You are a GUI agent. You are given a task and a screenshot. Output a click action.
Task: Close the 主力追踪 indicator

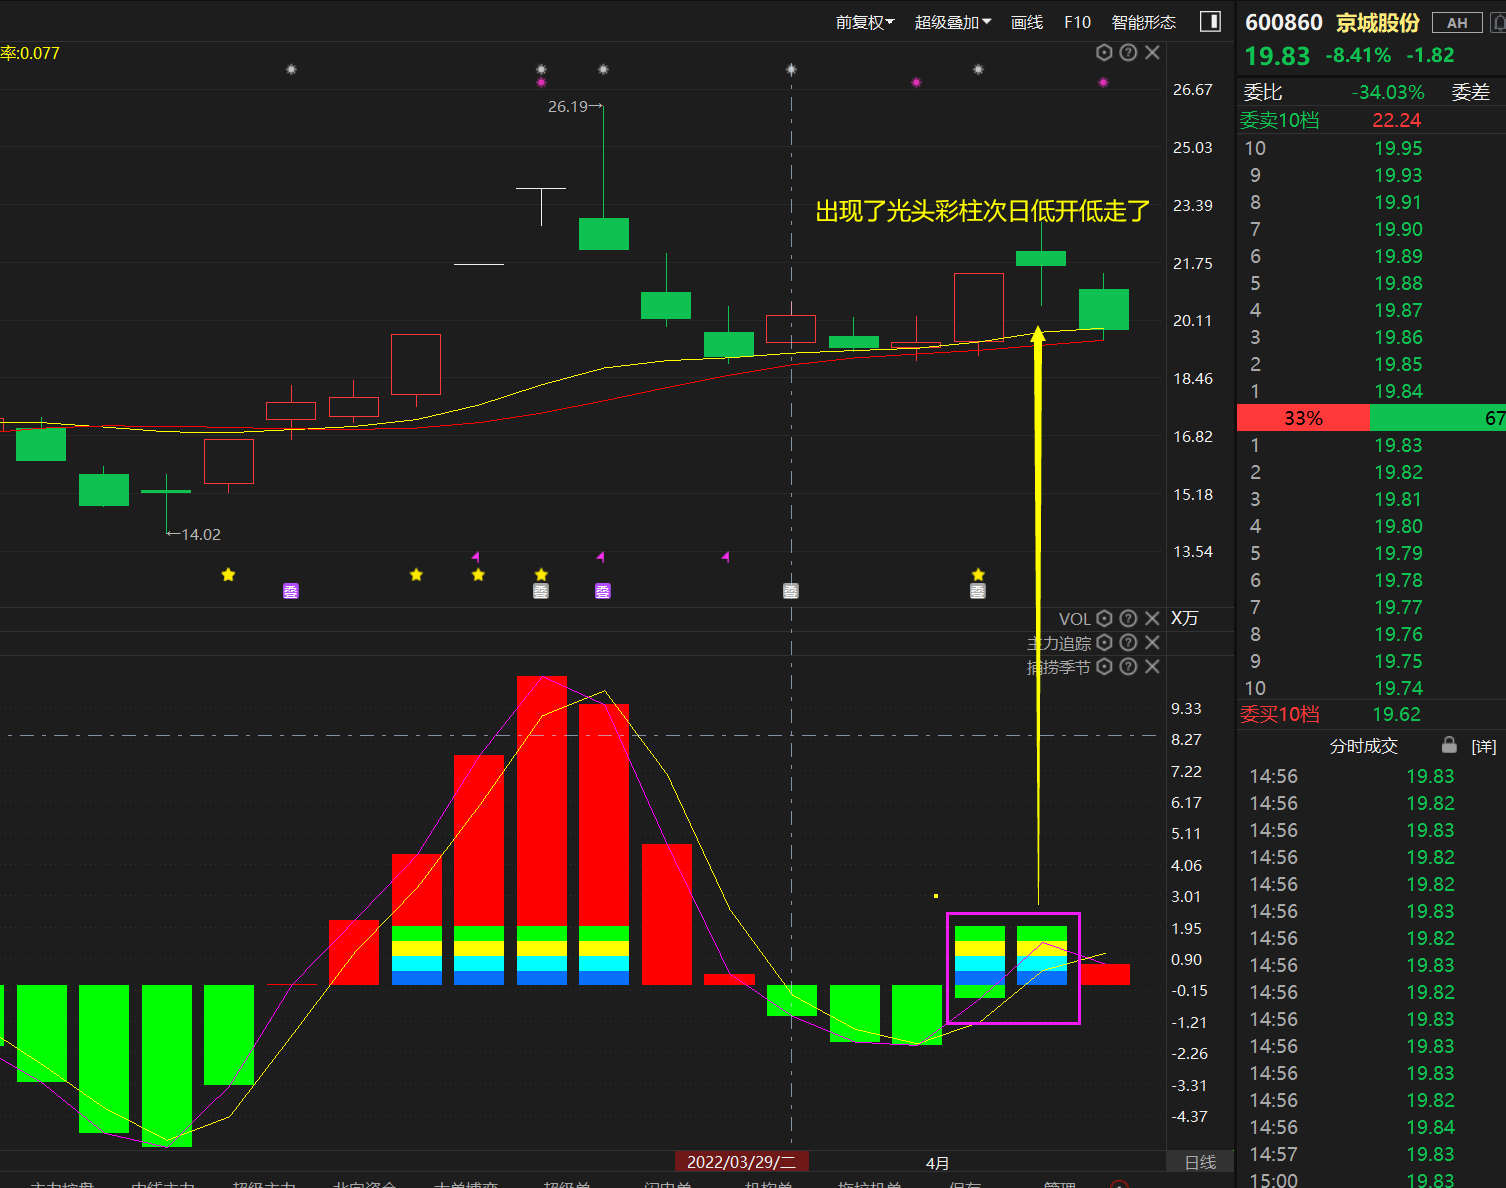tap(1152, 642)
